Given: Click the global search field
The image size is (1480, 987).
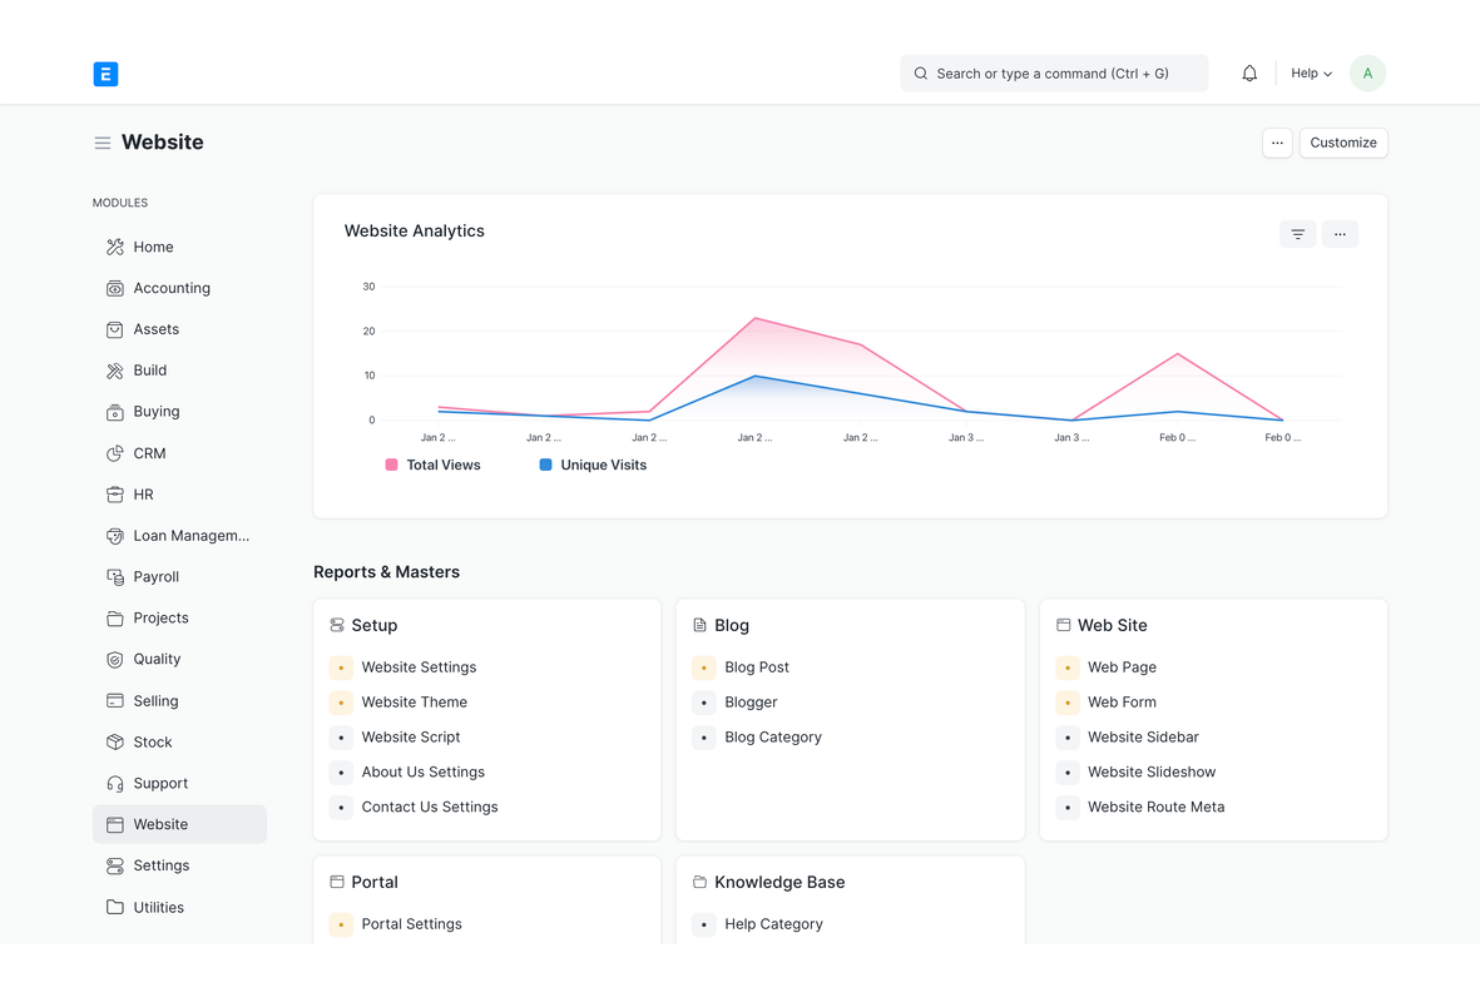Looking at the screenshot, I should (x=1053, y=72).
